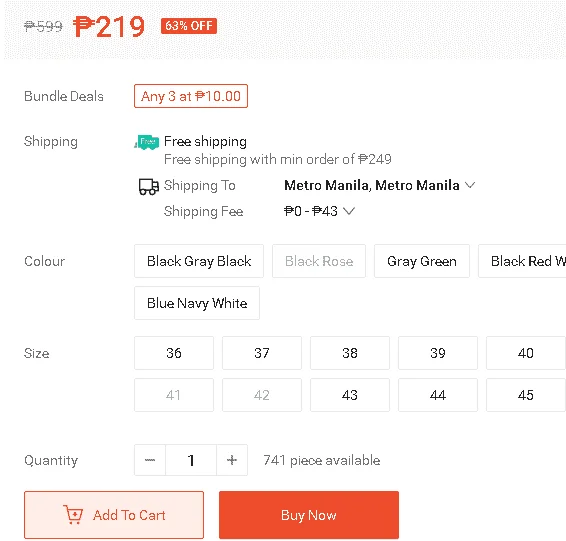Increase quantity with the plus button
The image size is (566, 541).
click(x=232, y=460)
